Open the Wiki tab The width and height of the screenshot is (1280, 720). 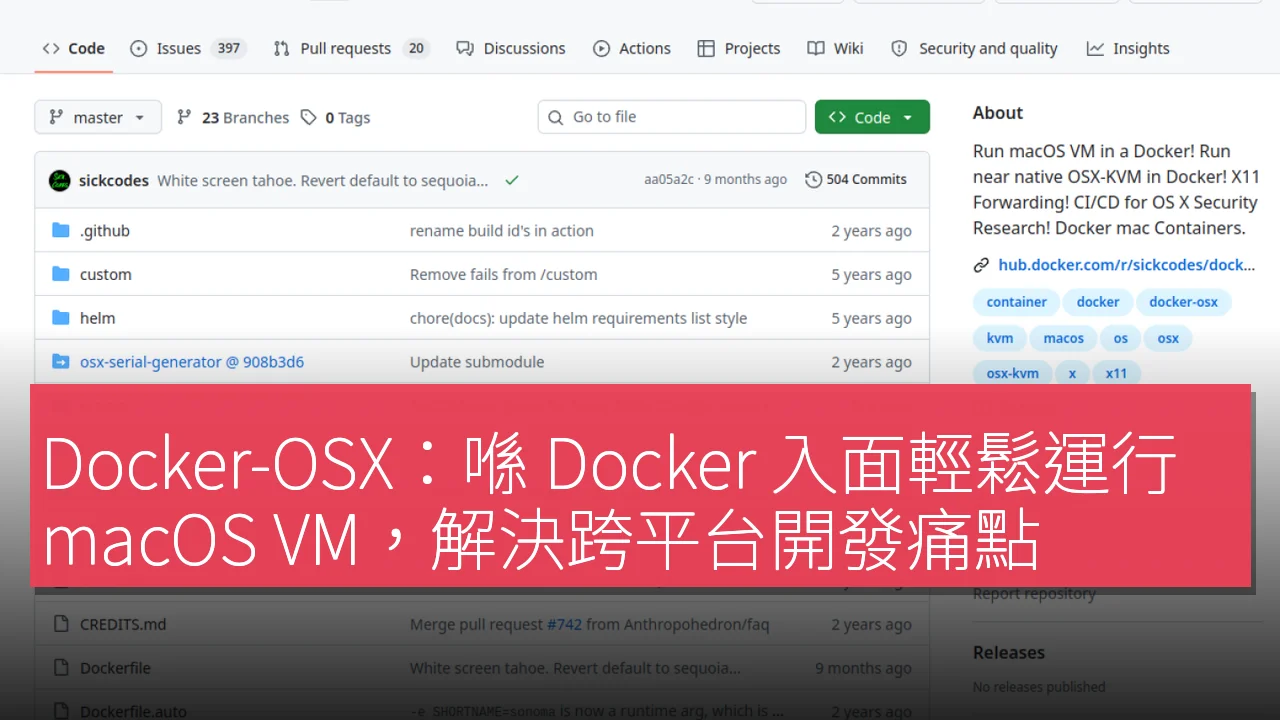pyautogui.click(x=836, y=48)
